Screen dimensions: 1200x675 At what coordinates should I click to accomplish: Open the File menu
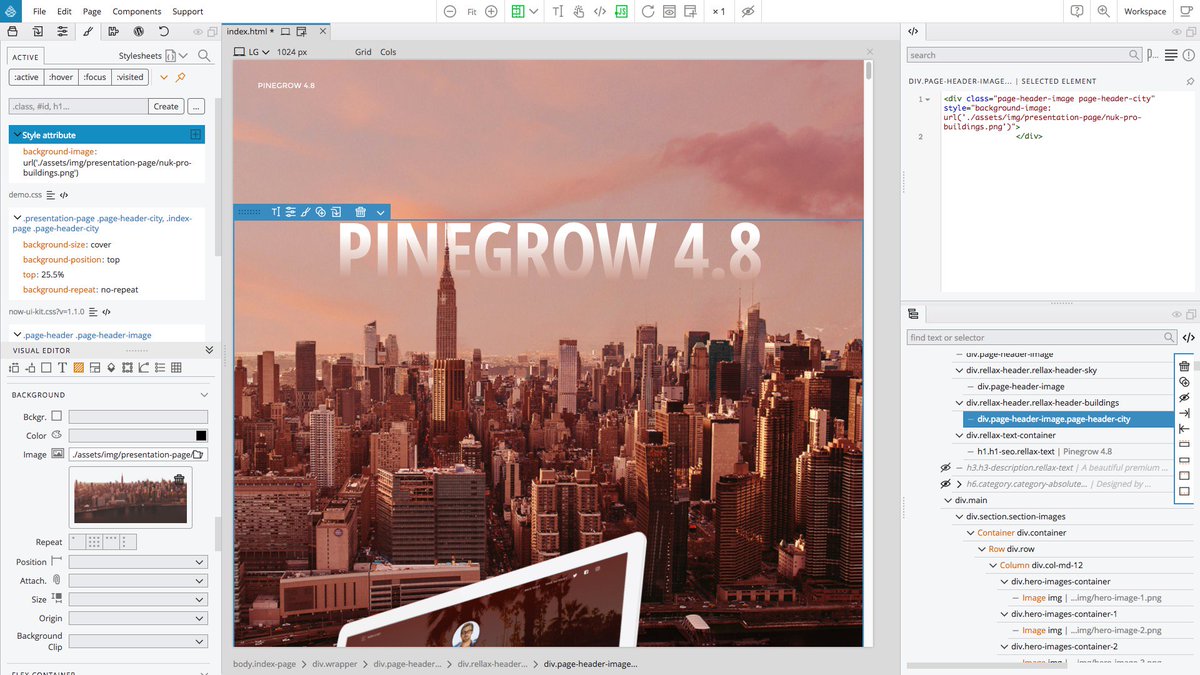40,11
